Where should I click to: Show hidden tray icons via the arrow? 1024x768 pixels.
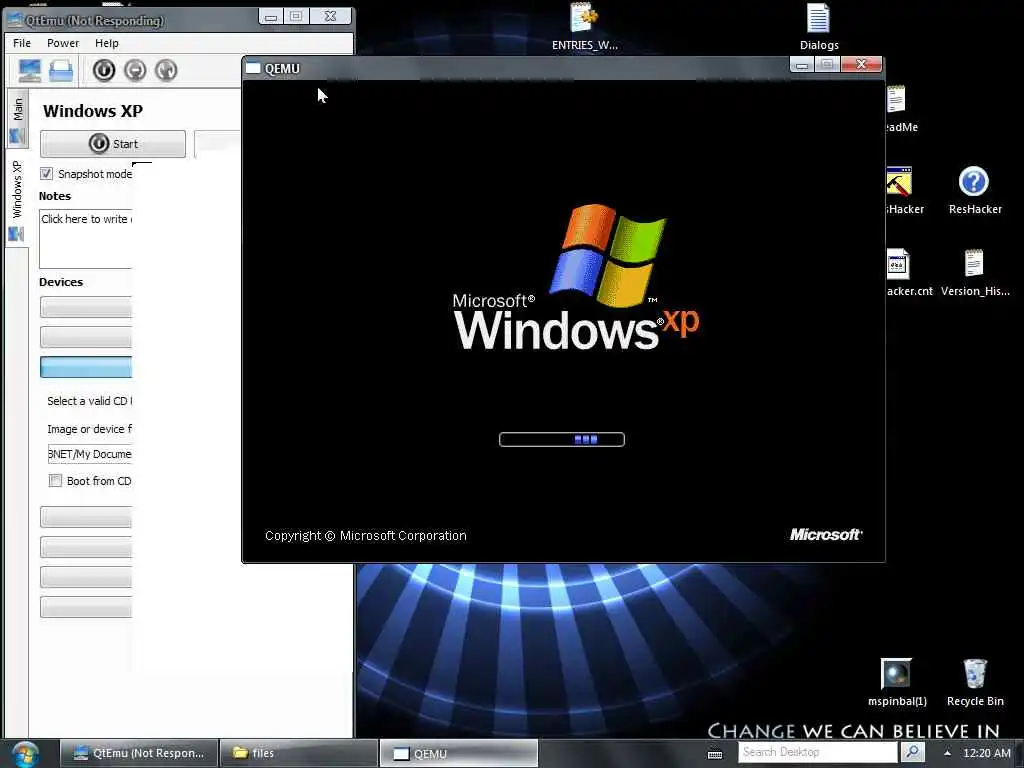[x=947, y=753]
